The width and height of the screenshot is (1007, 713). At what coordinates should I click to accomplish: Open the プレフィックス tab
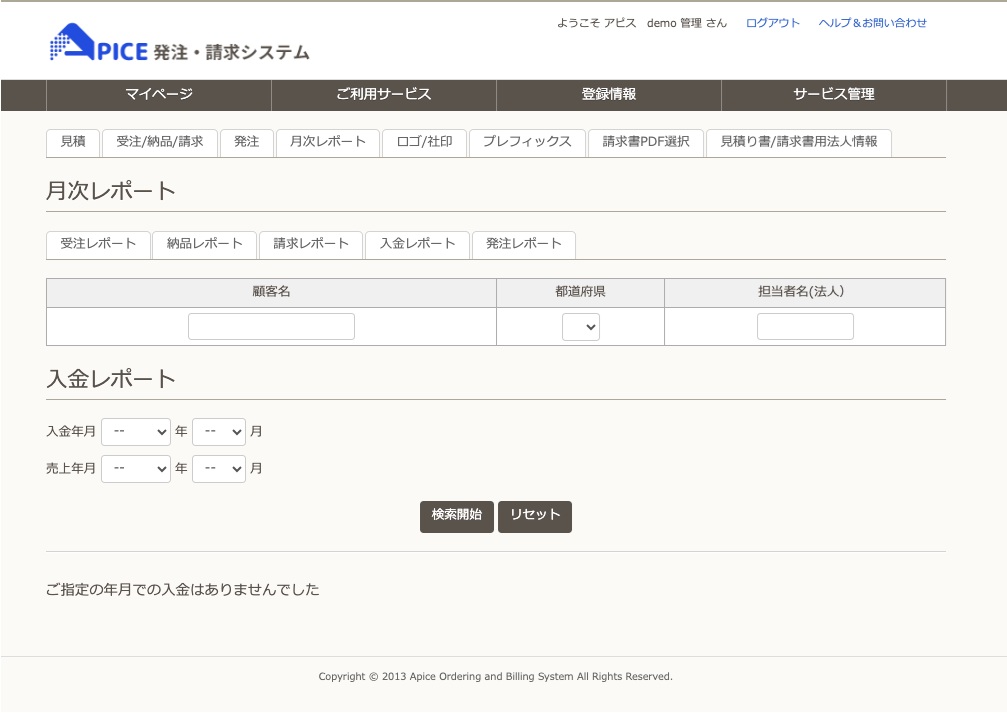pyautogui.click(x=527, y=142)
